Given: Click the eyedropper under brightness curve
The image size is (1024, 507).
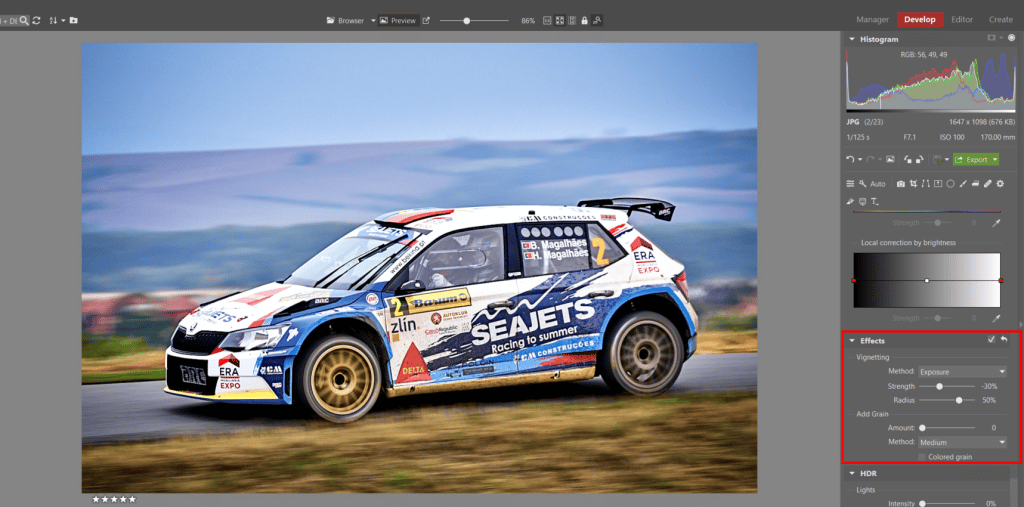Looking at the screenshot, I should tap(999, 318).
